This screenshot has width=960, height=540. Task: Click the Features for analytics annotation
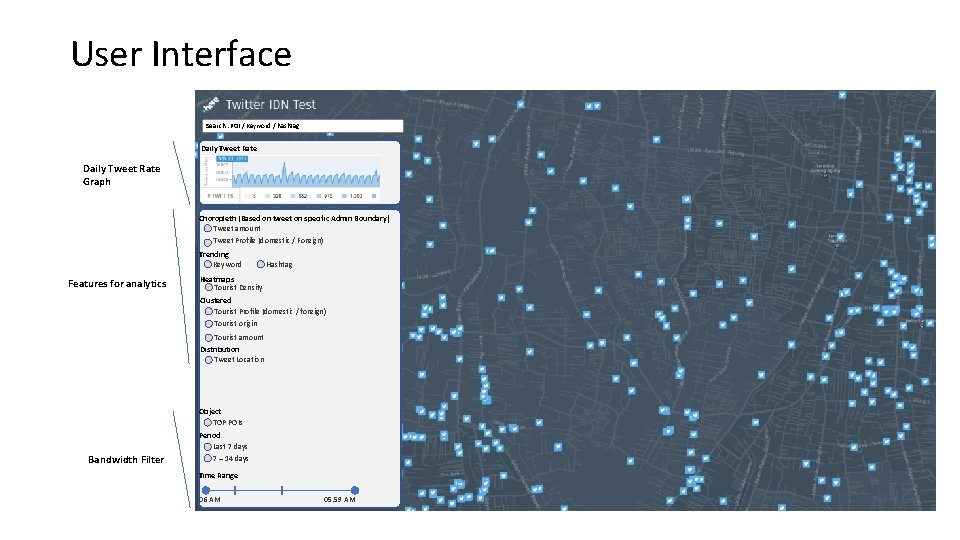[x=117, y=283]
